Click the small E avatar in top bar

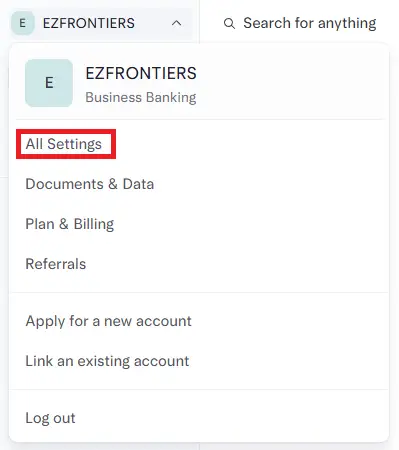click(23, 23)
